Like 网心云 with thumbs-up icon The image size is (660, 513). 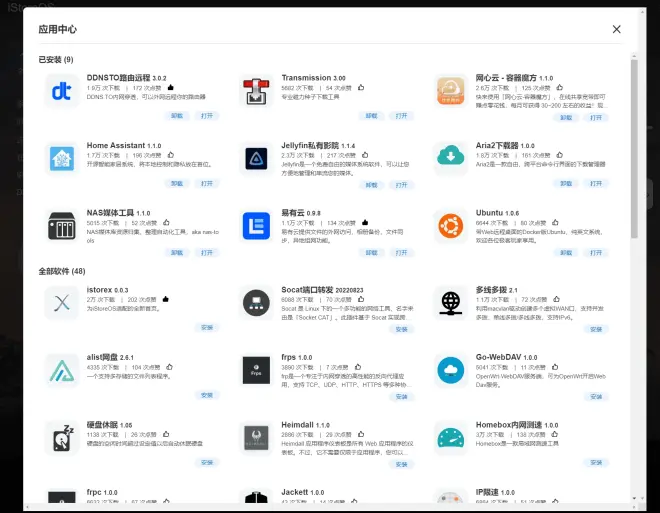pyautogui.click(x=559, y=88)
